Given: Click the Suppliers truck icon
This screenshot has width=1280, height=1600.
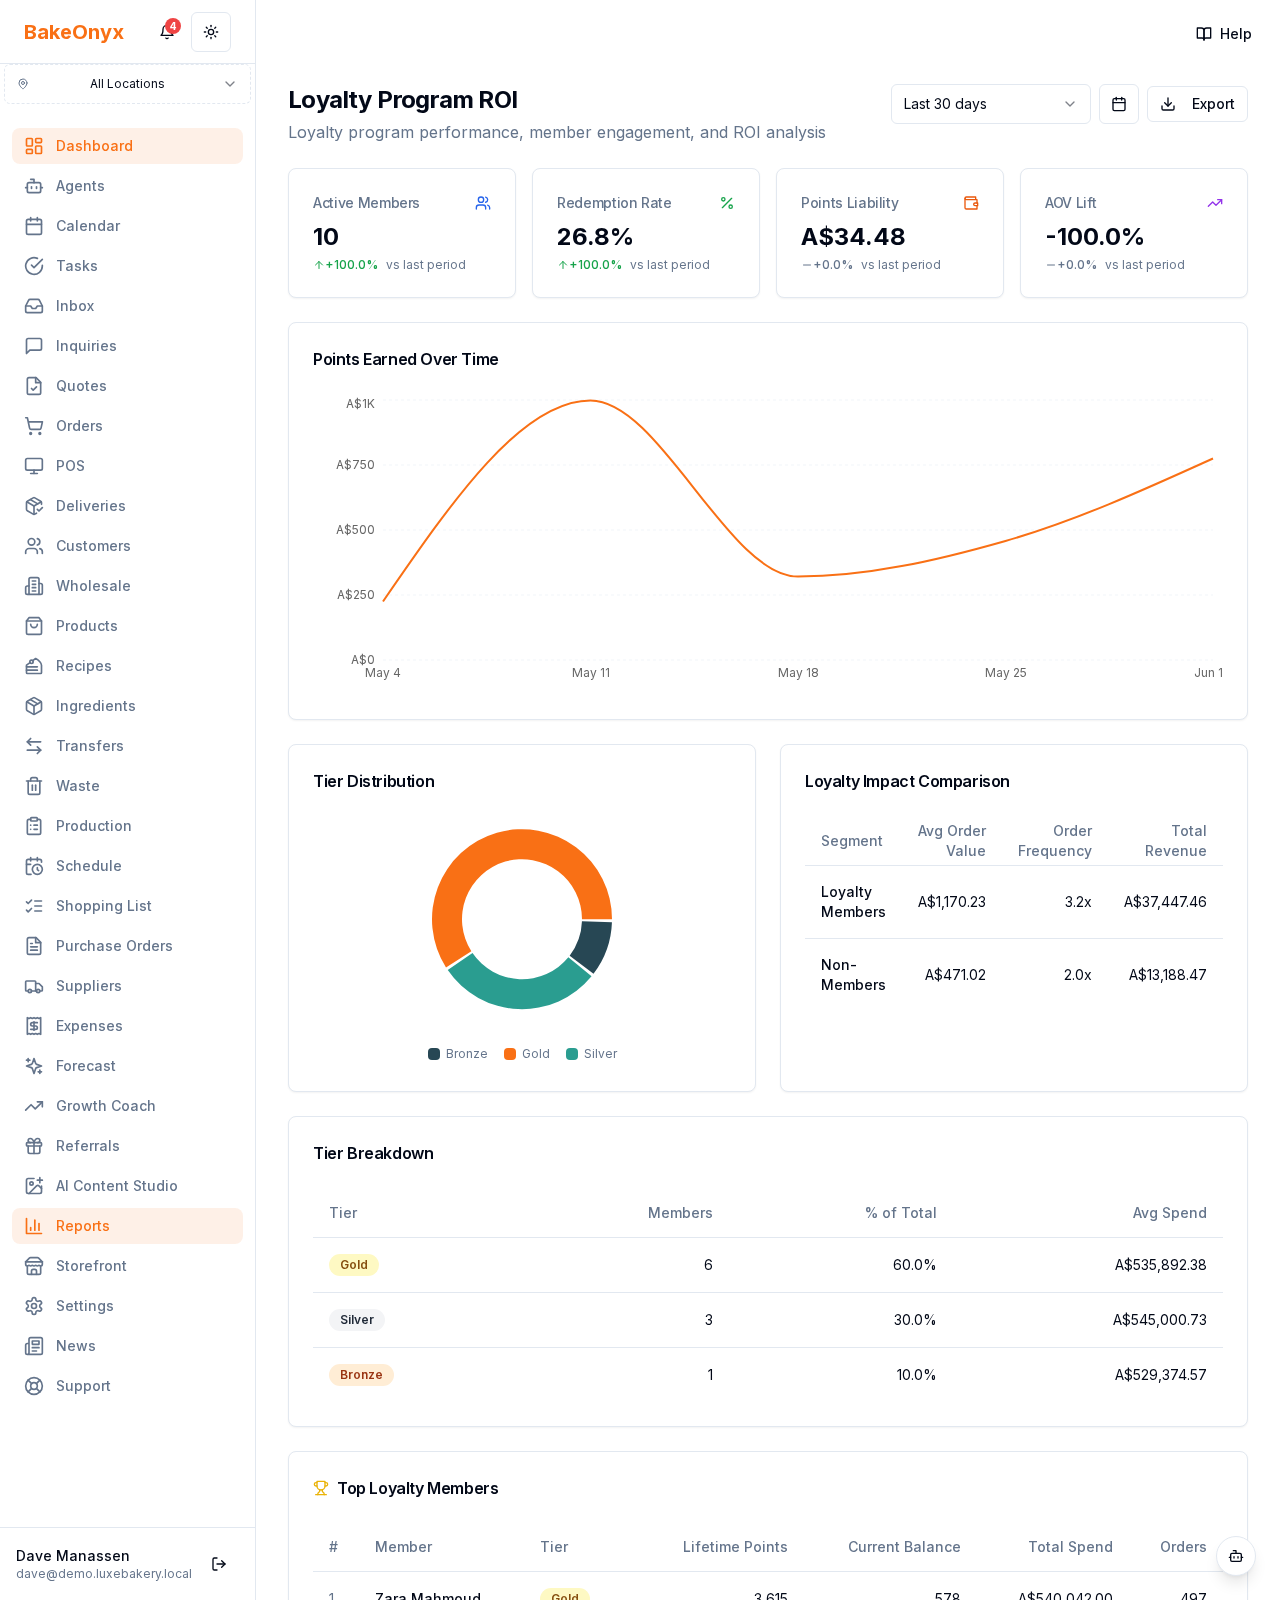Looking at the screenshot, I should point(34,986).
